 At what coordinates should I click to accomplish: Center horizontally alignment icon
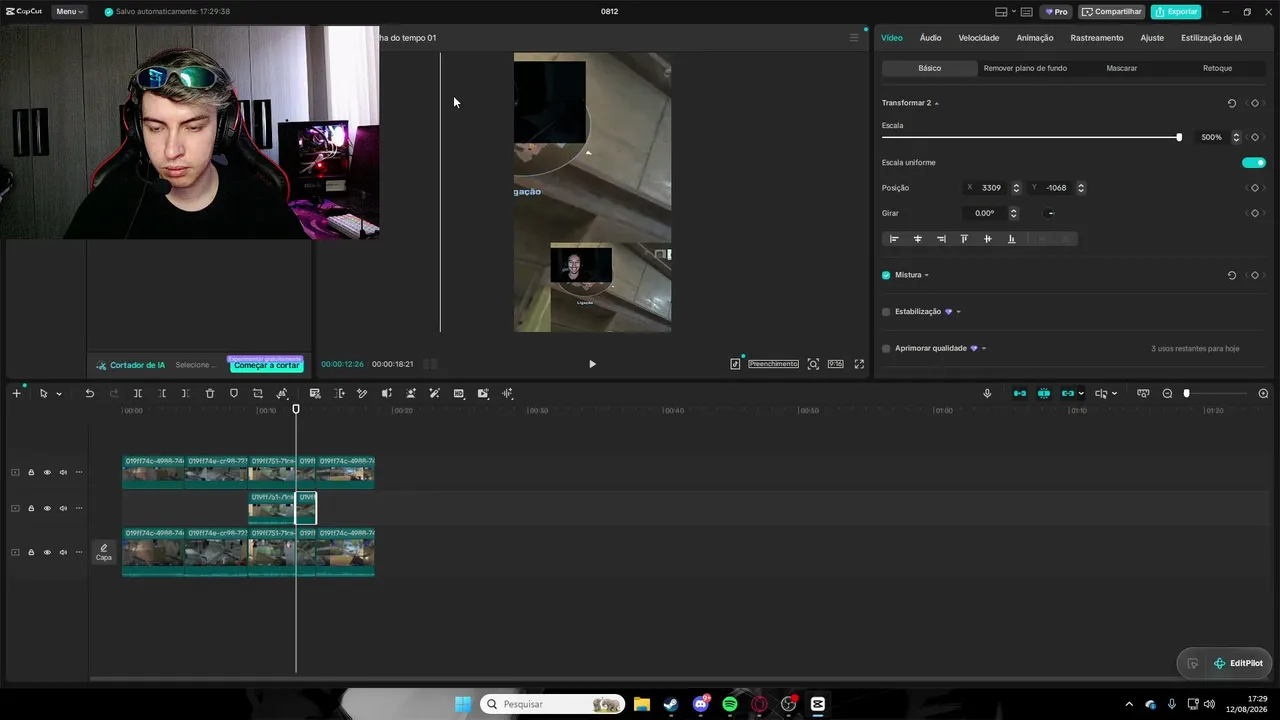pyautogui.click(x=917, y=239)
